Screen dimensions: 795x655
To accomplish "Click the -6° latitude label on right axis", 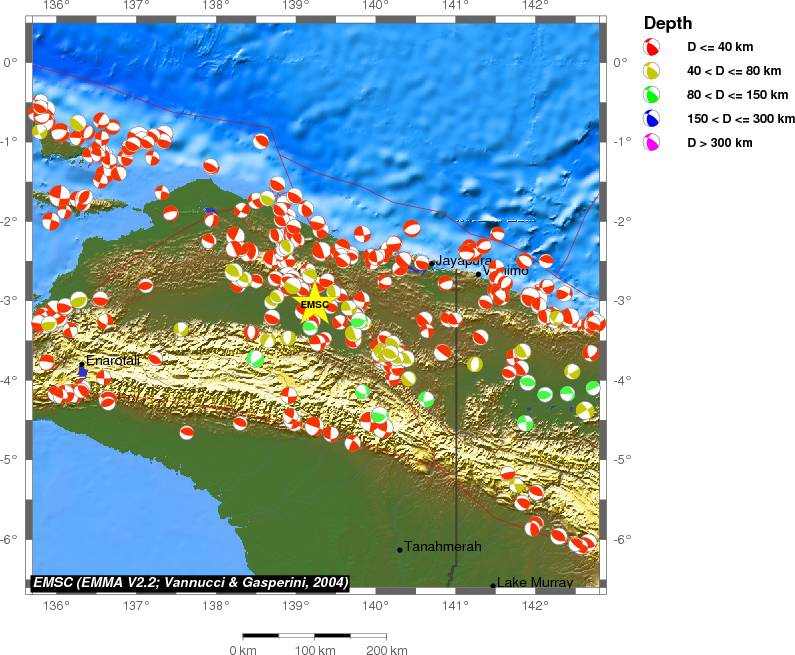I will click(623, 540).
